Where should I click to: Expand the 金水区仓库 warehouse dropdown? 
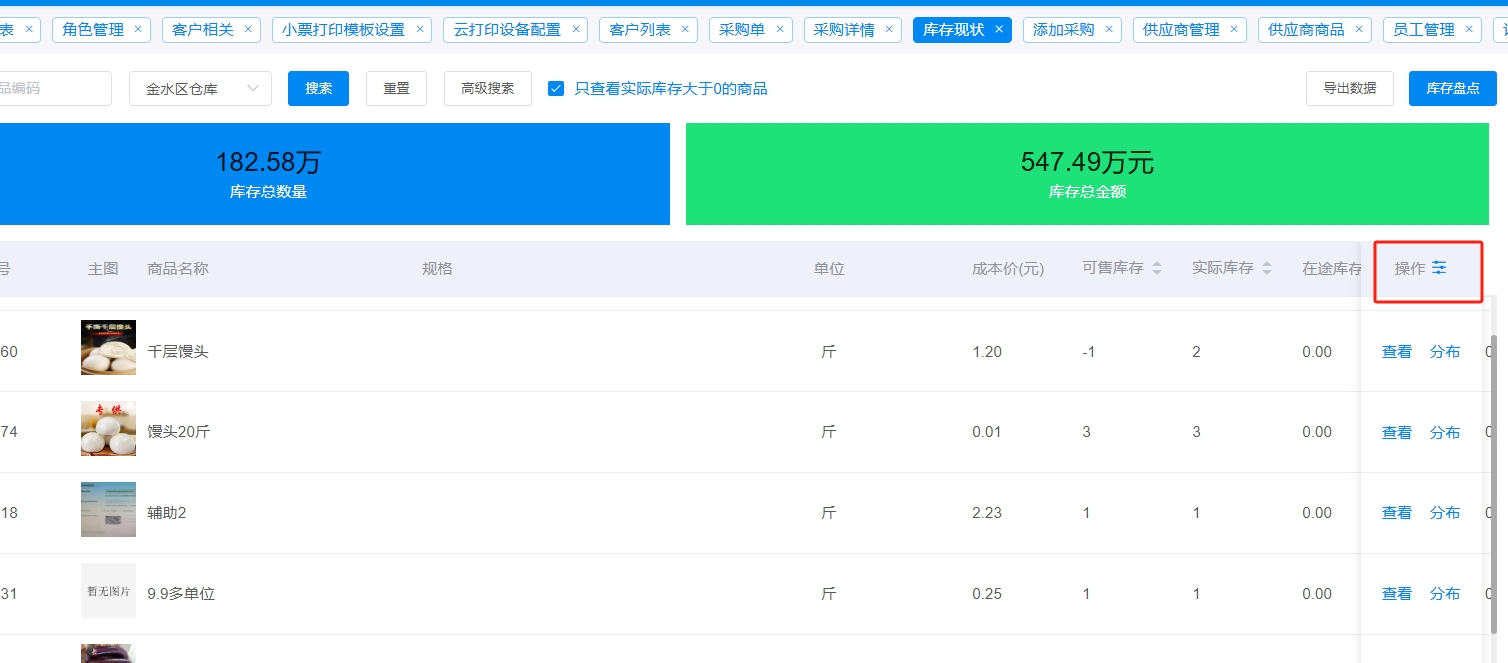(x=200, y=89)
